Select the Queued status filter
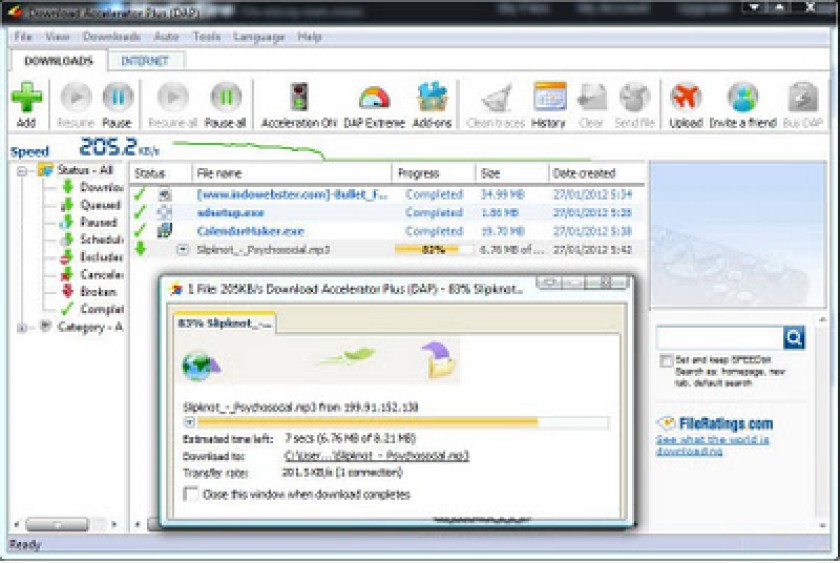Screen dimensions: 840x563 click(91, 205)
